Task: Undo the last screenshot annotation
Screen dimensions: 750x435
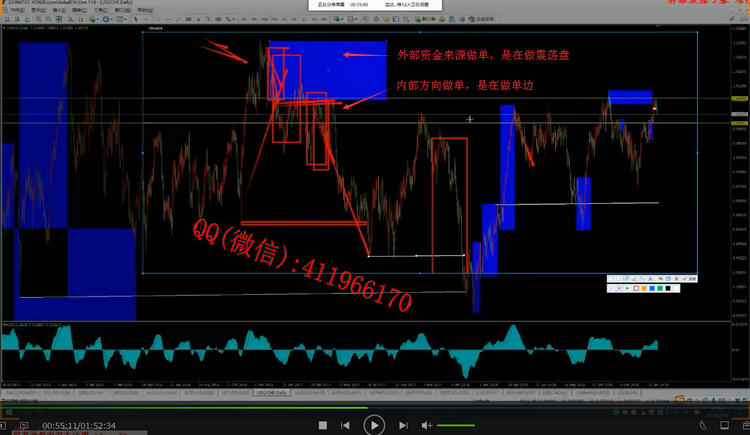Action: pyautogui.click(x=660, y=279)
